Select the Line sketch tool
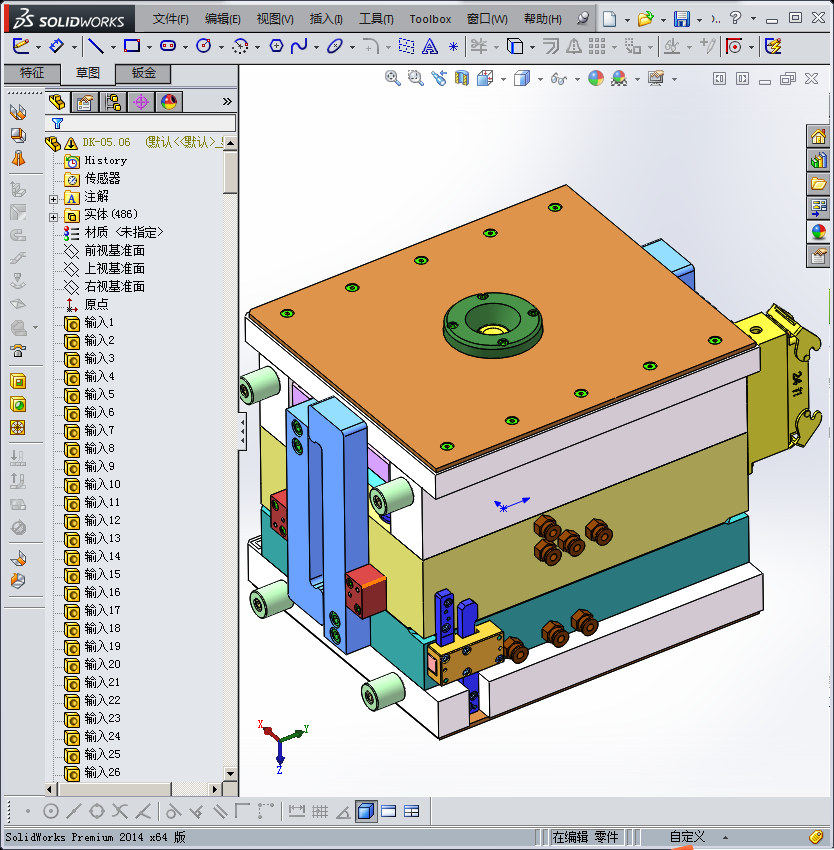 96,46
